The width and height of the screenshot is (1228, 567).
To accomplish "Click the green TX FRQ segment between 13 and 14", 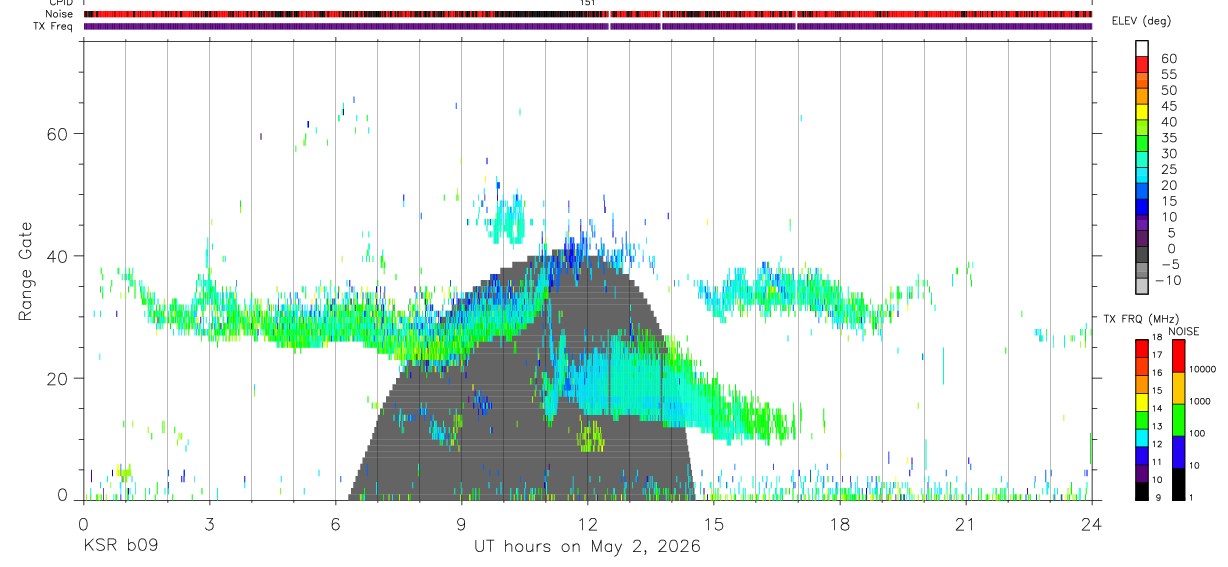I will click(x=1142, y=419).
